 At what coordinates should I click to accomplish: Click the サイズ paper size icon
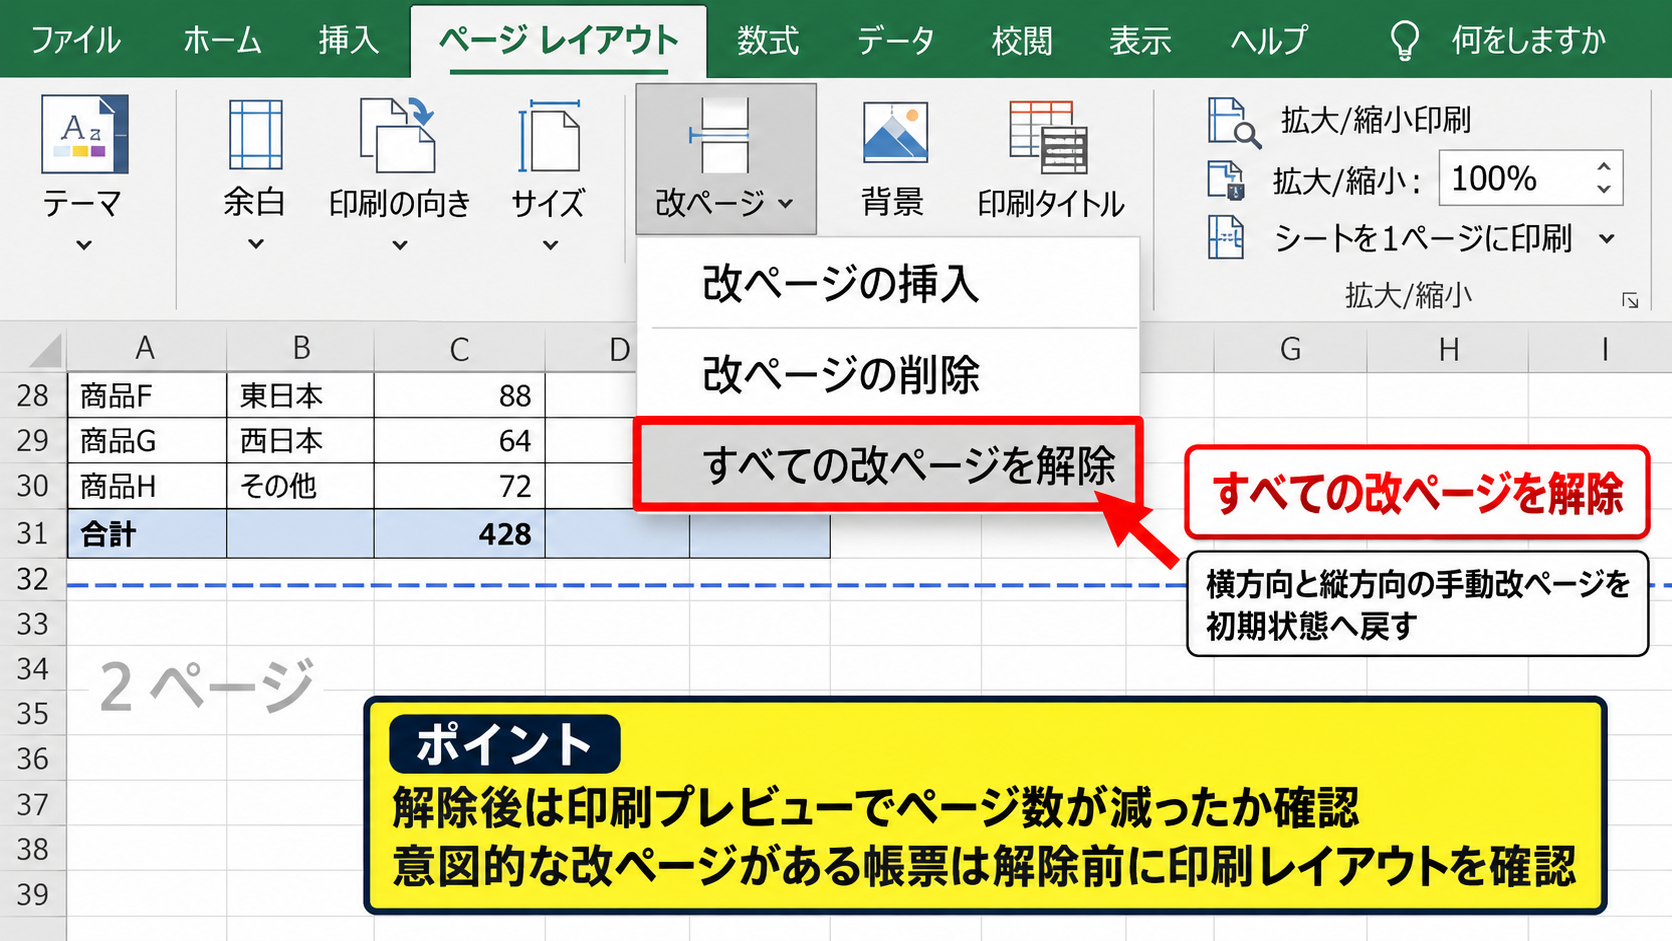(548, 135)
